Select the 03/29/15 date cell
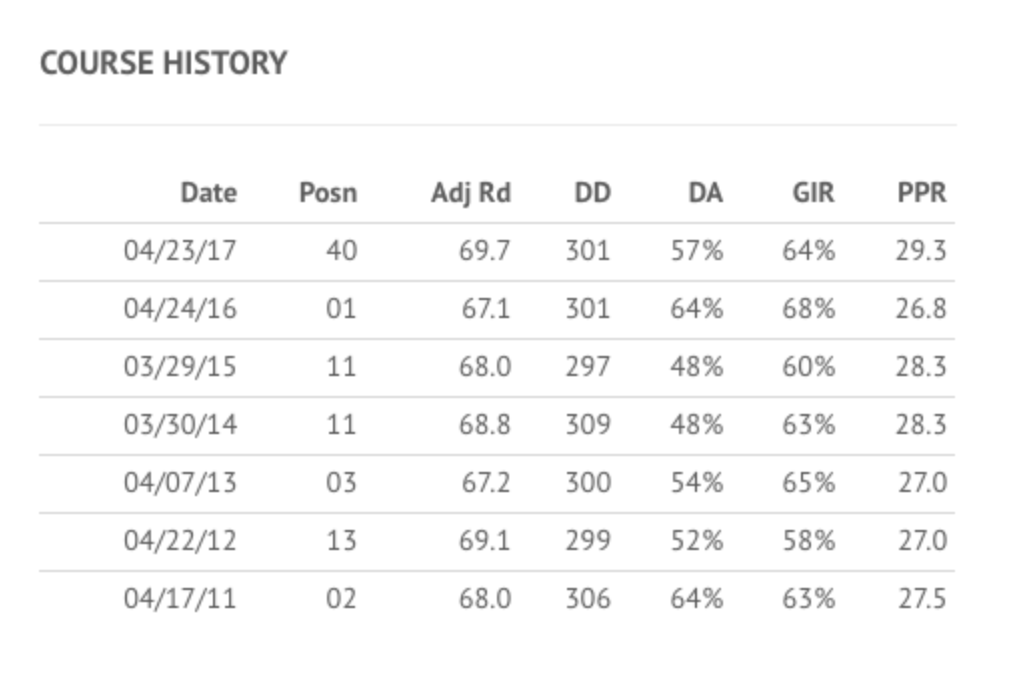The width and height of the screenshot is (1020, 692). tap(180, 367)
